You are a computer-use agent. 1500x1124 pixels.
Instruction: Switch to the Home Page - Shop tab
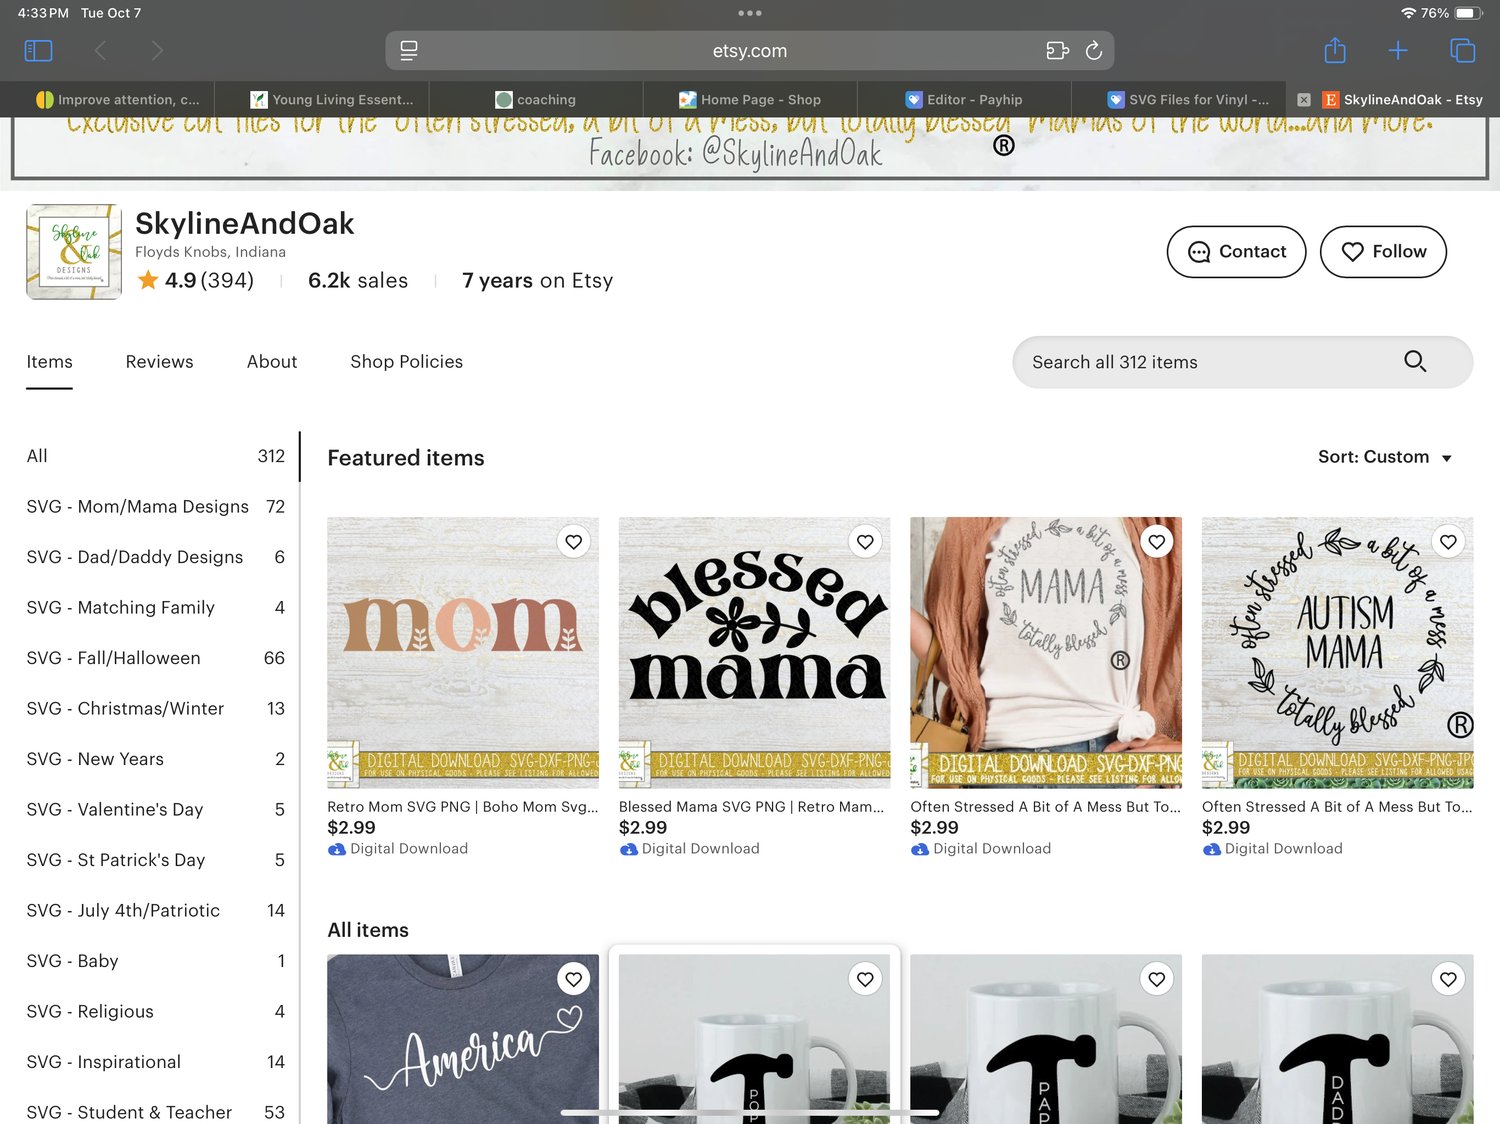750,100
